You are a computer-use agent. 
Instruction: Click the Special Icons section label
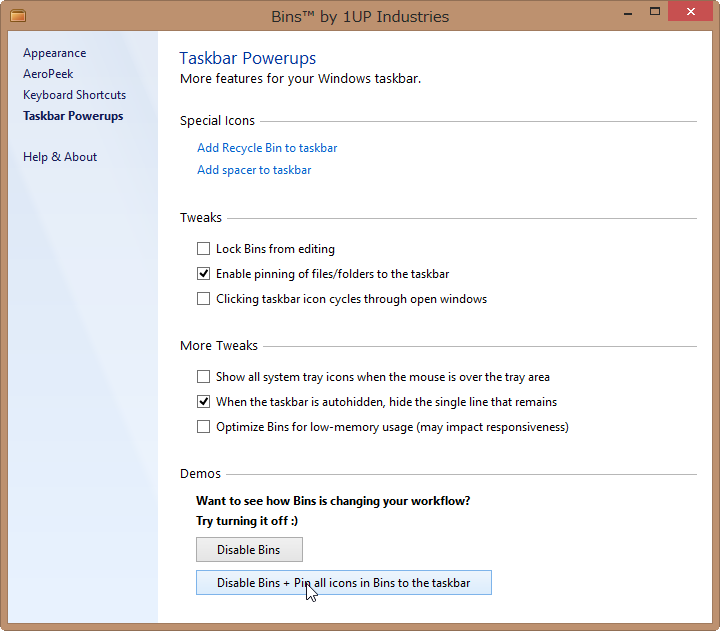pyautogui.click(x=217, y=121)
